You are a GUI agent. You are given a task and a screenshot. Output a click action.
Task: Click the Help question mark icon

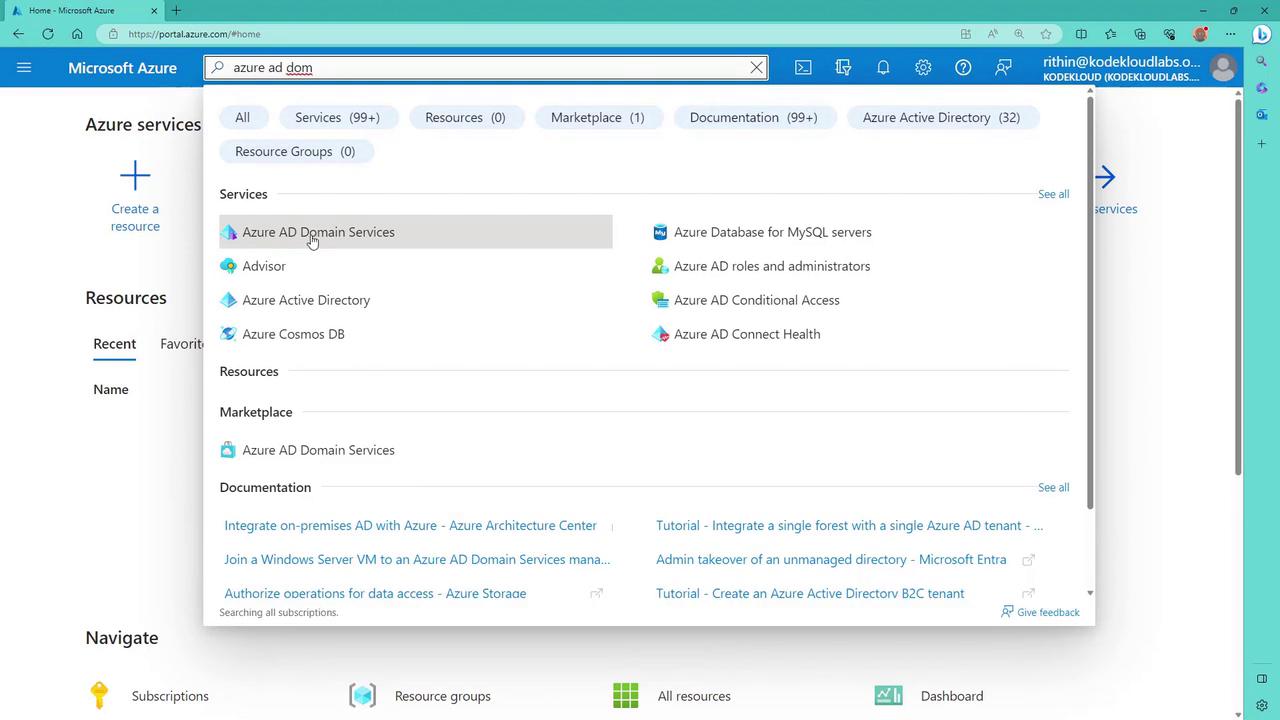(x=963, y=67)
